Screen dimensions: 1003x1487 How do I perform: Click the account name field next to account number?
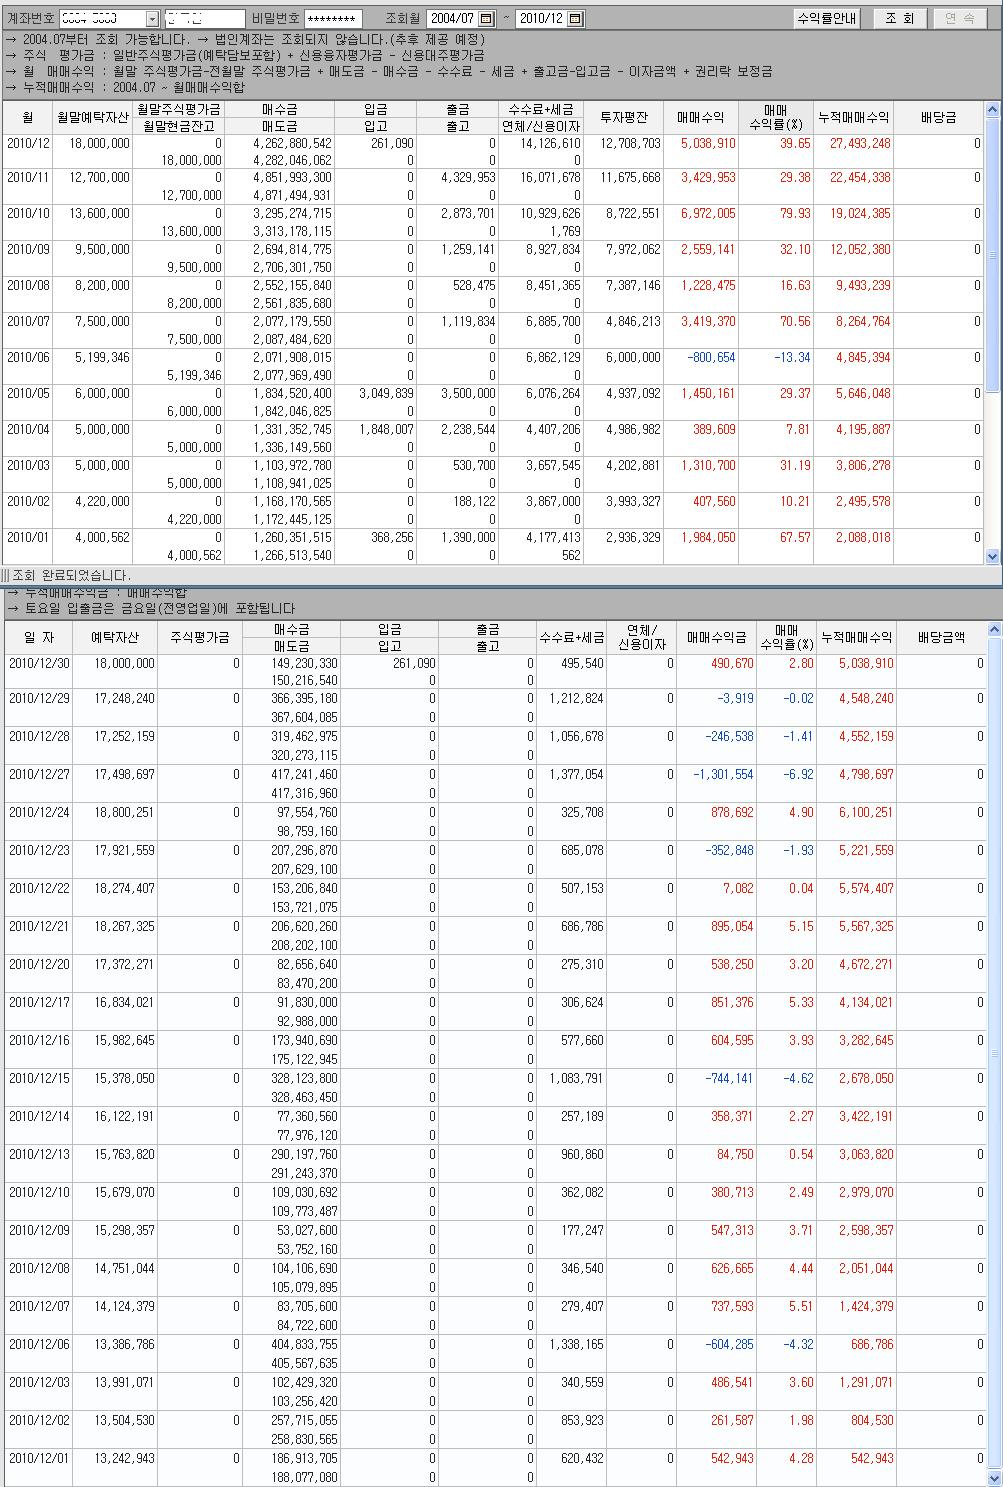(x=204, y=19)
